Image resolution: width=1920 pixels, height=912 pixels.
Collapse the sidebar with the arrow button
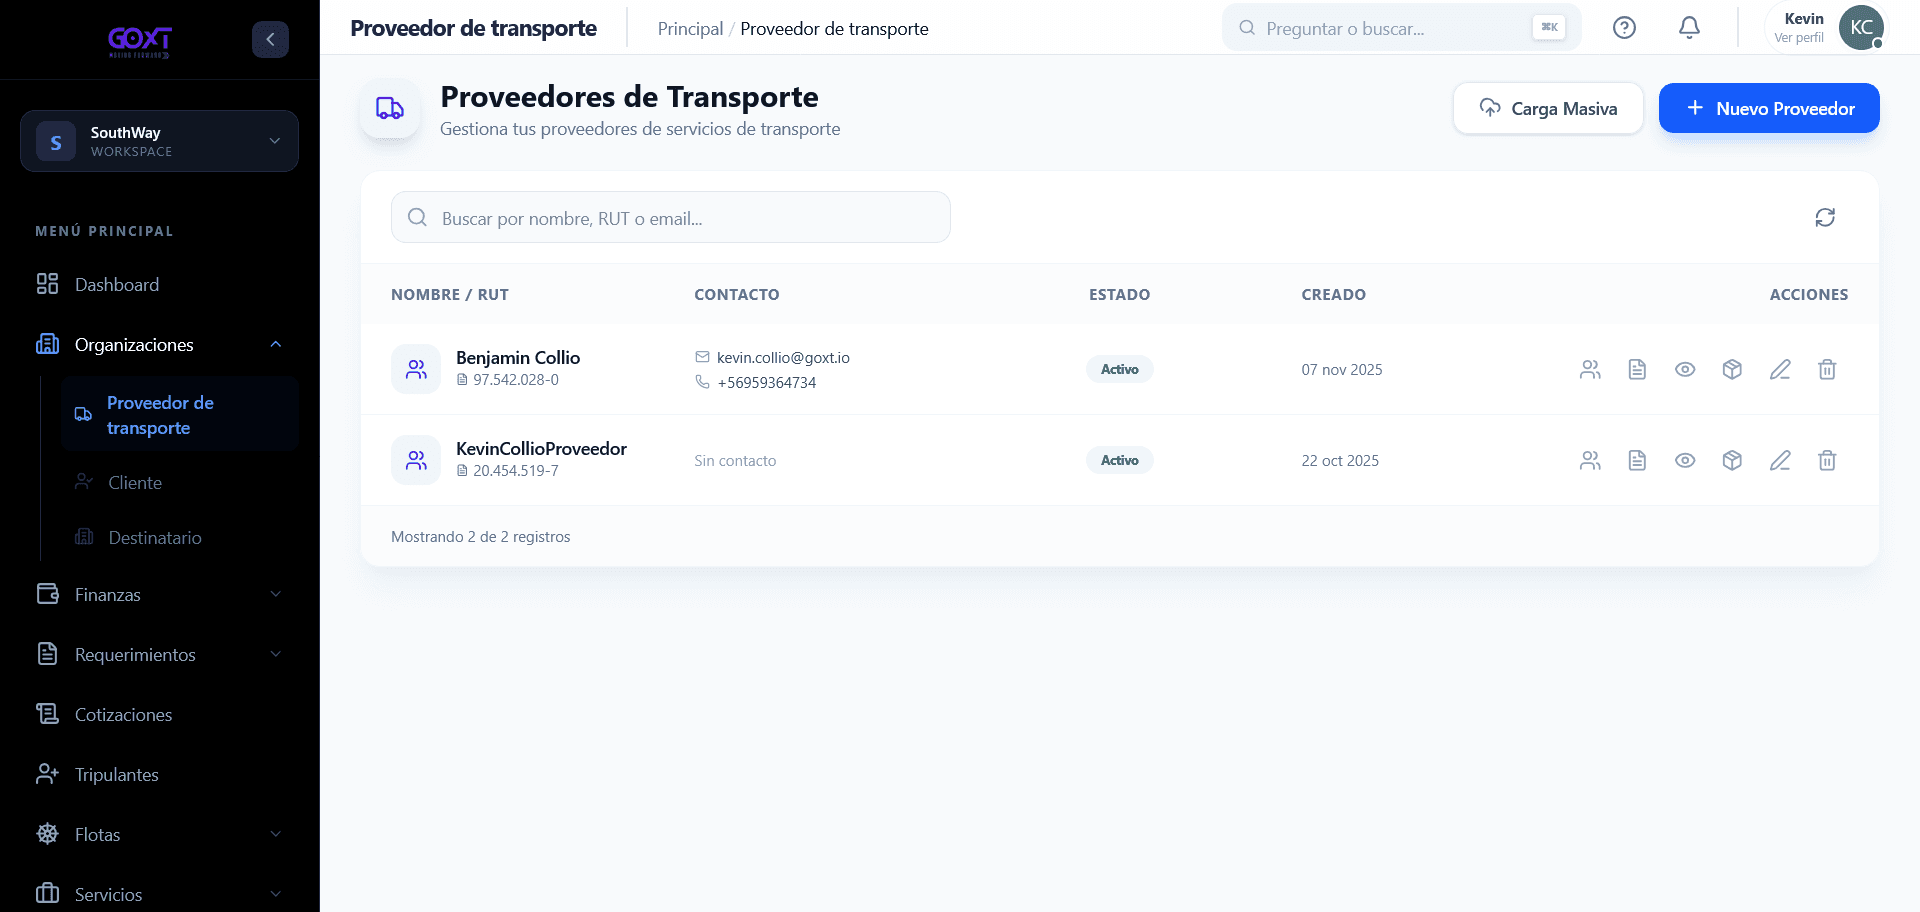(270, 39)
